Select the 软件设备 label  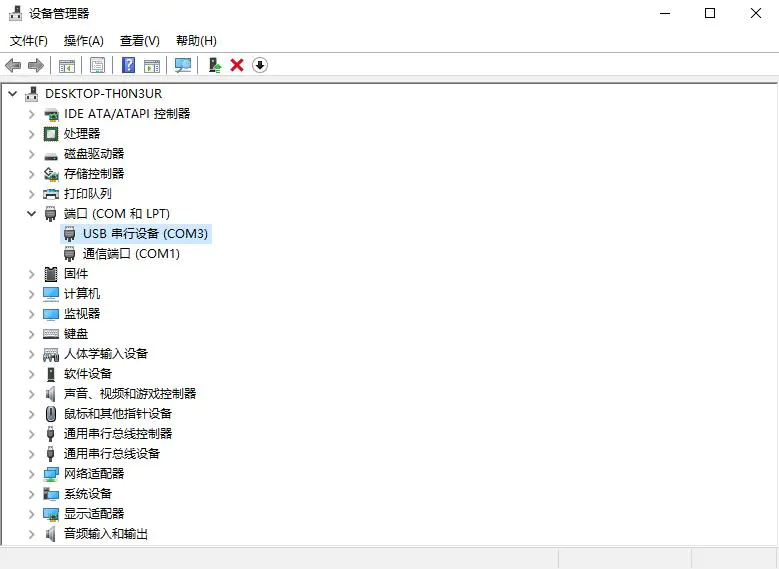87,374
